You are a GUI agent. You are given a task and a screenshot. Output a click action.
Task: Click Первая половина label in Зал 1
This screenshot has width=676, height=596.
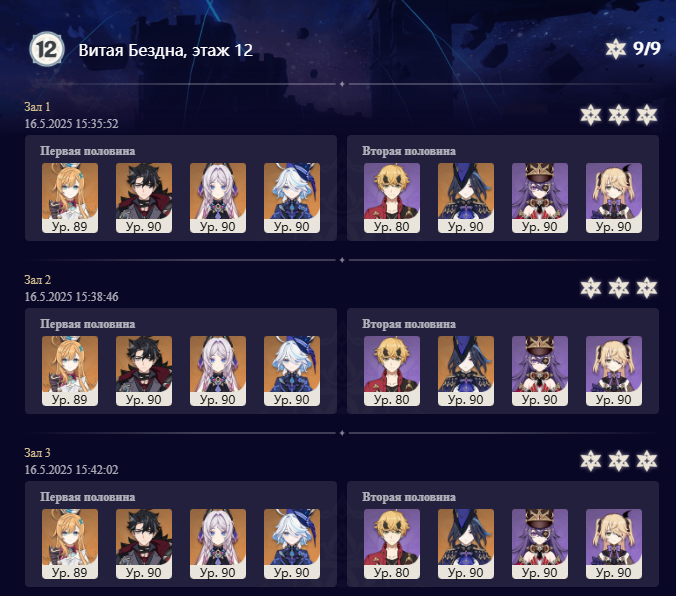(x=88, y=151)
